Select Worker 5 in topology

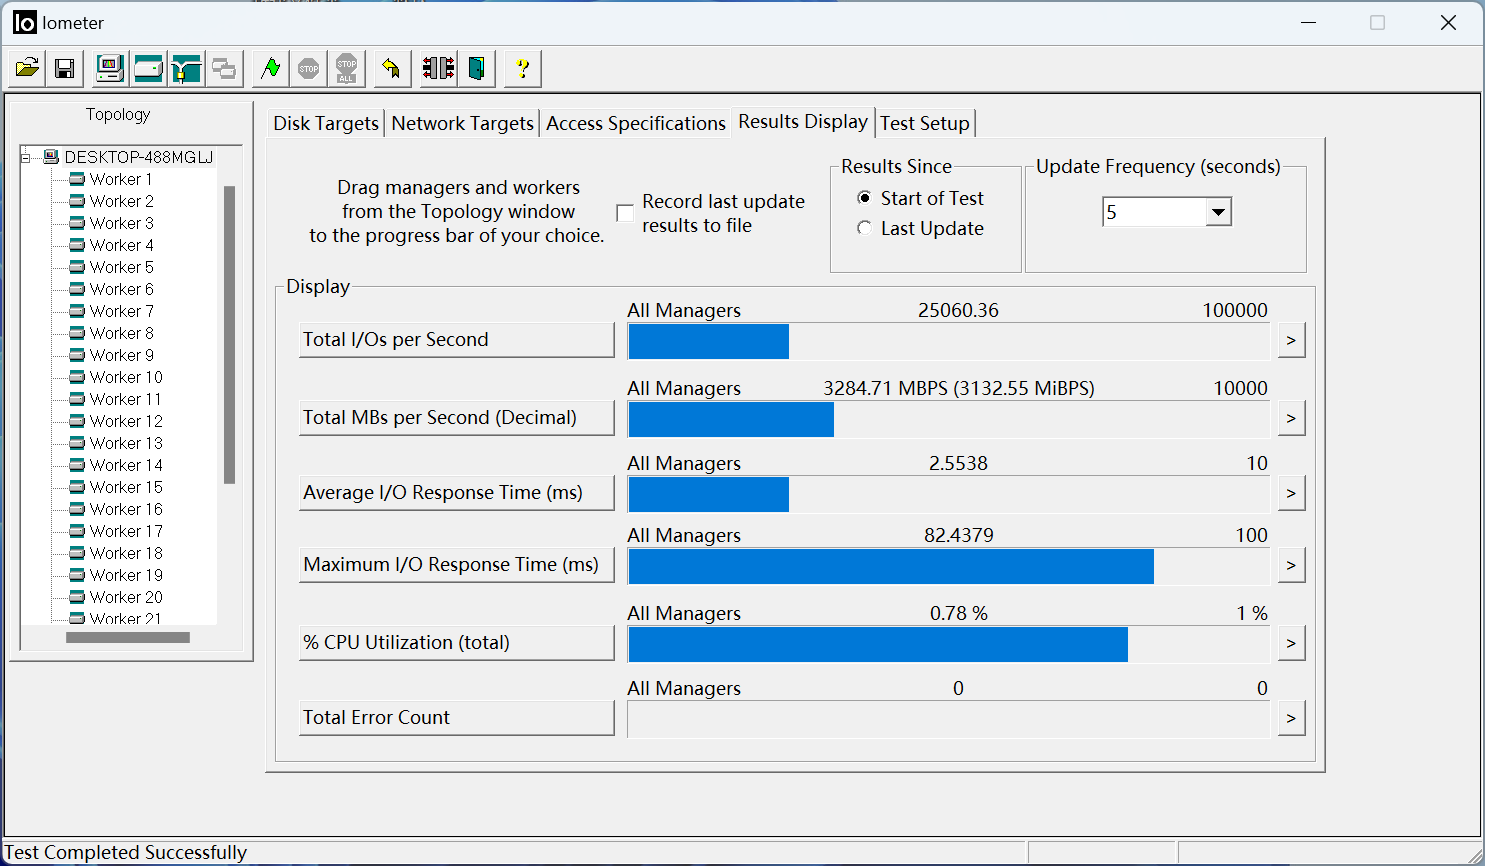121,267
